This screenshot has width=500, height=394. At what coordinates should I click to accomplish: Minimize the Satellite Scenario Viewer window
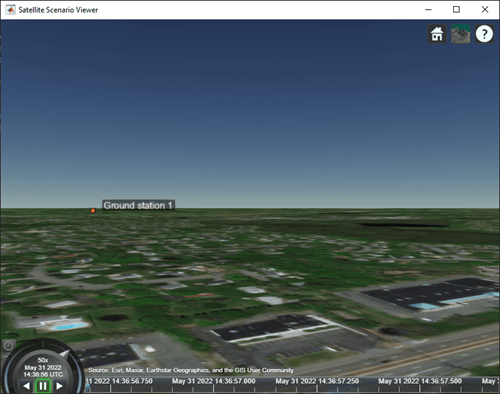click(x=428, y=10)
